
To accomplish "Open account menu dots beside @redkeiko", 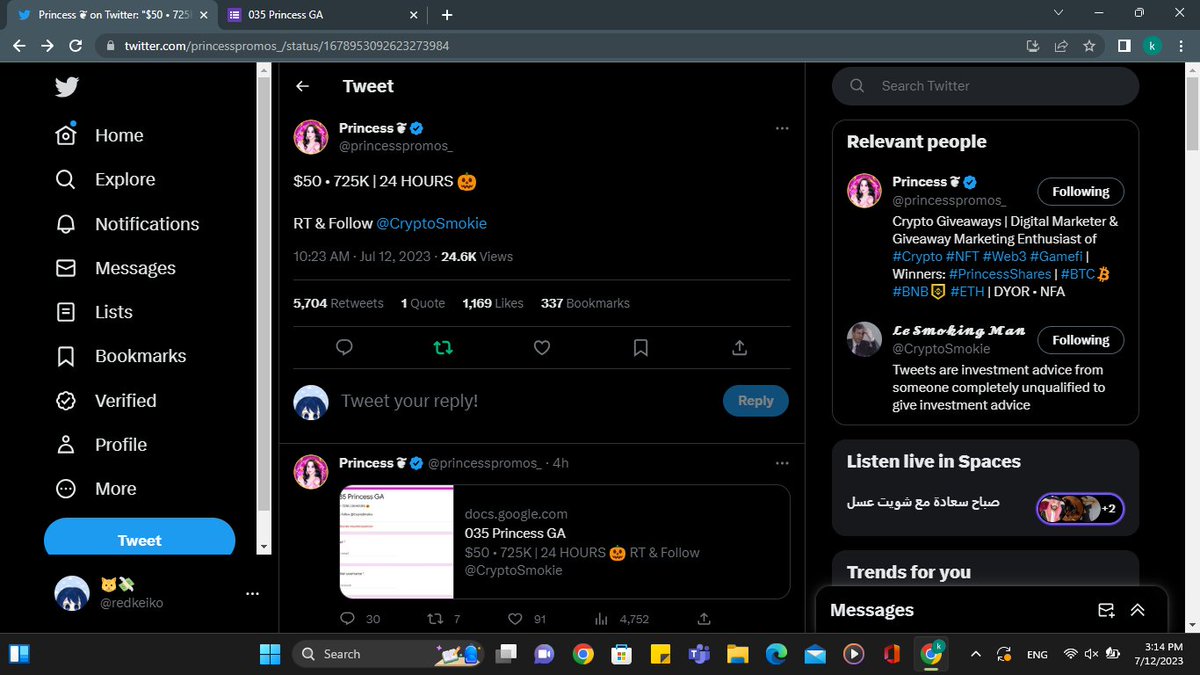I will pyautogui.click(x=252, y=593).
